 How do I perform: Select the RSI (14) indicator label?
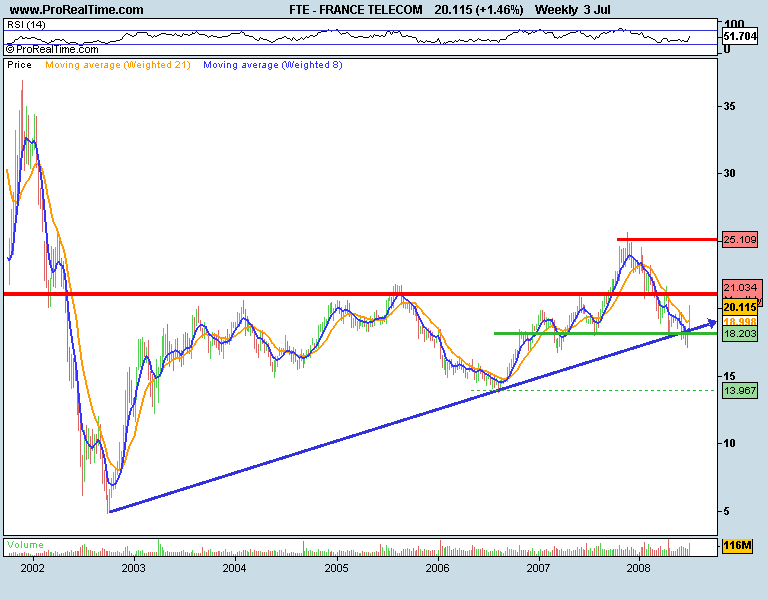point(26,24)
